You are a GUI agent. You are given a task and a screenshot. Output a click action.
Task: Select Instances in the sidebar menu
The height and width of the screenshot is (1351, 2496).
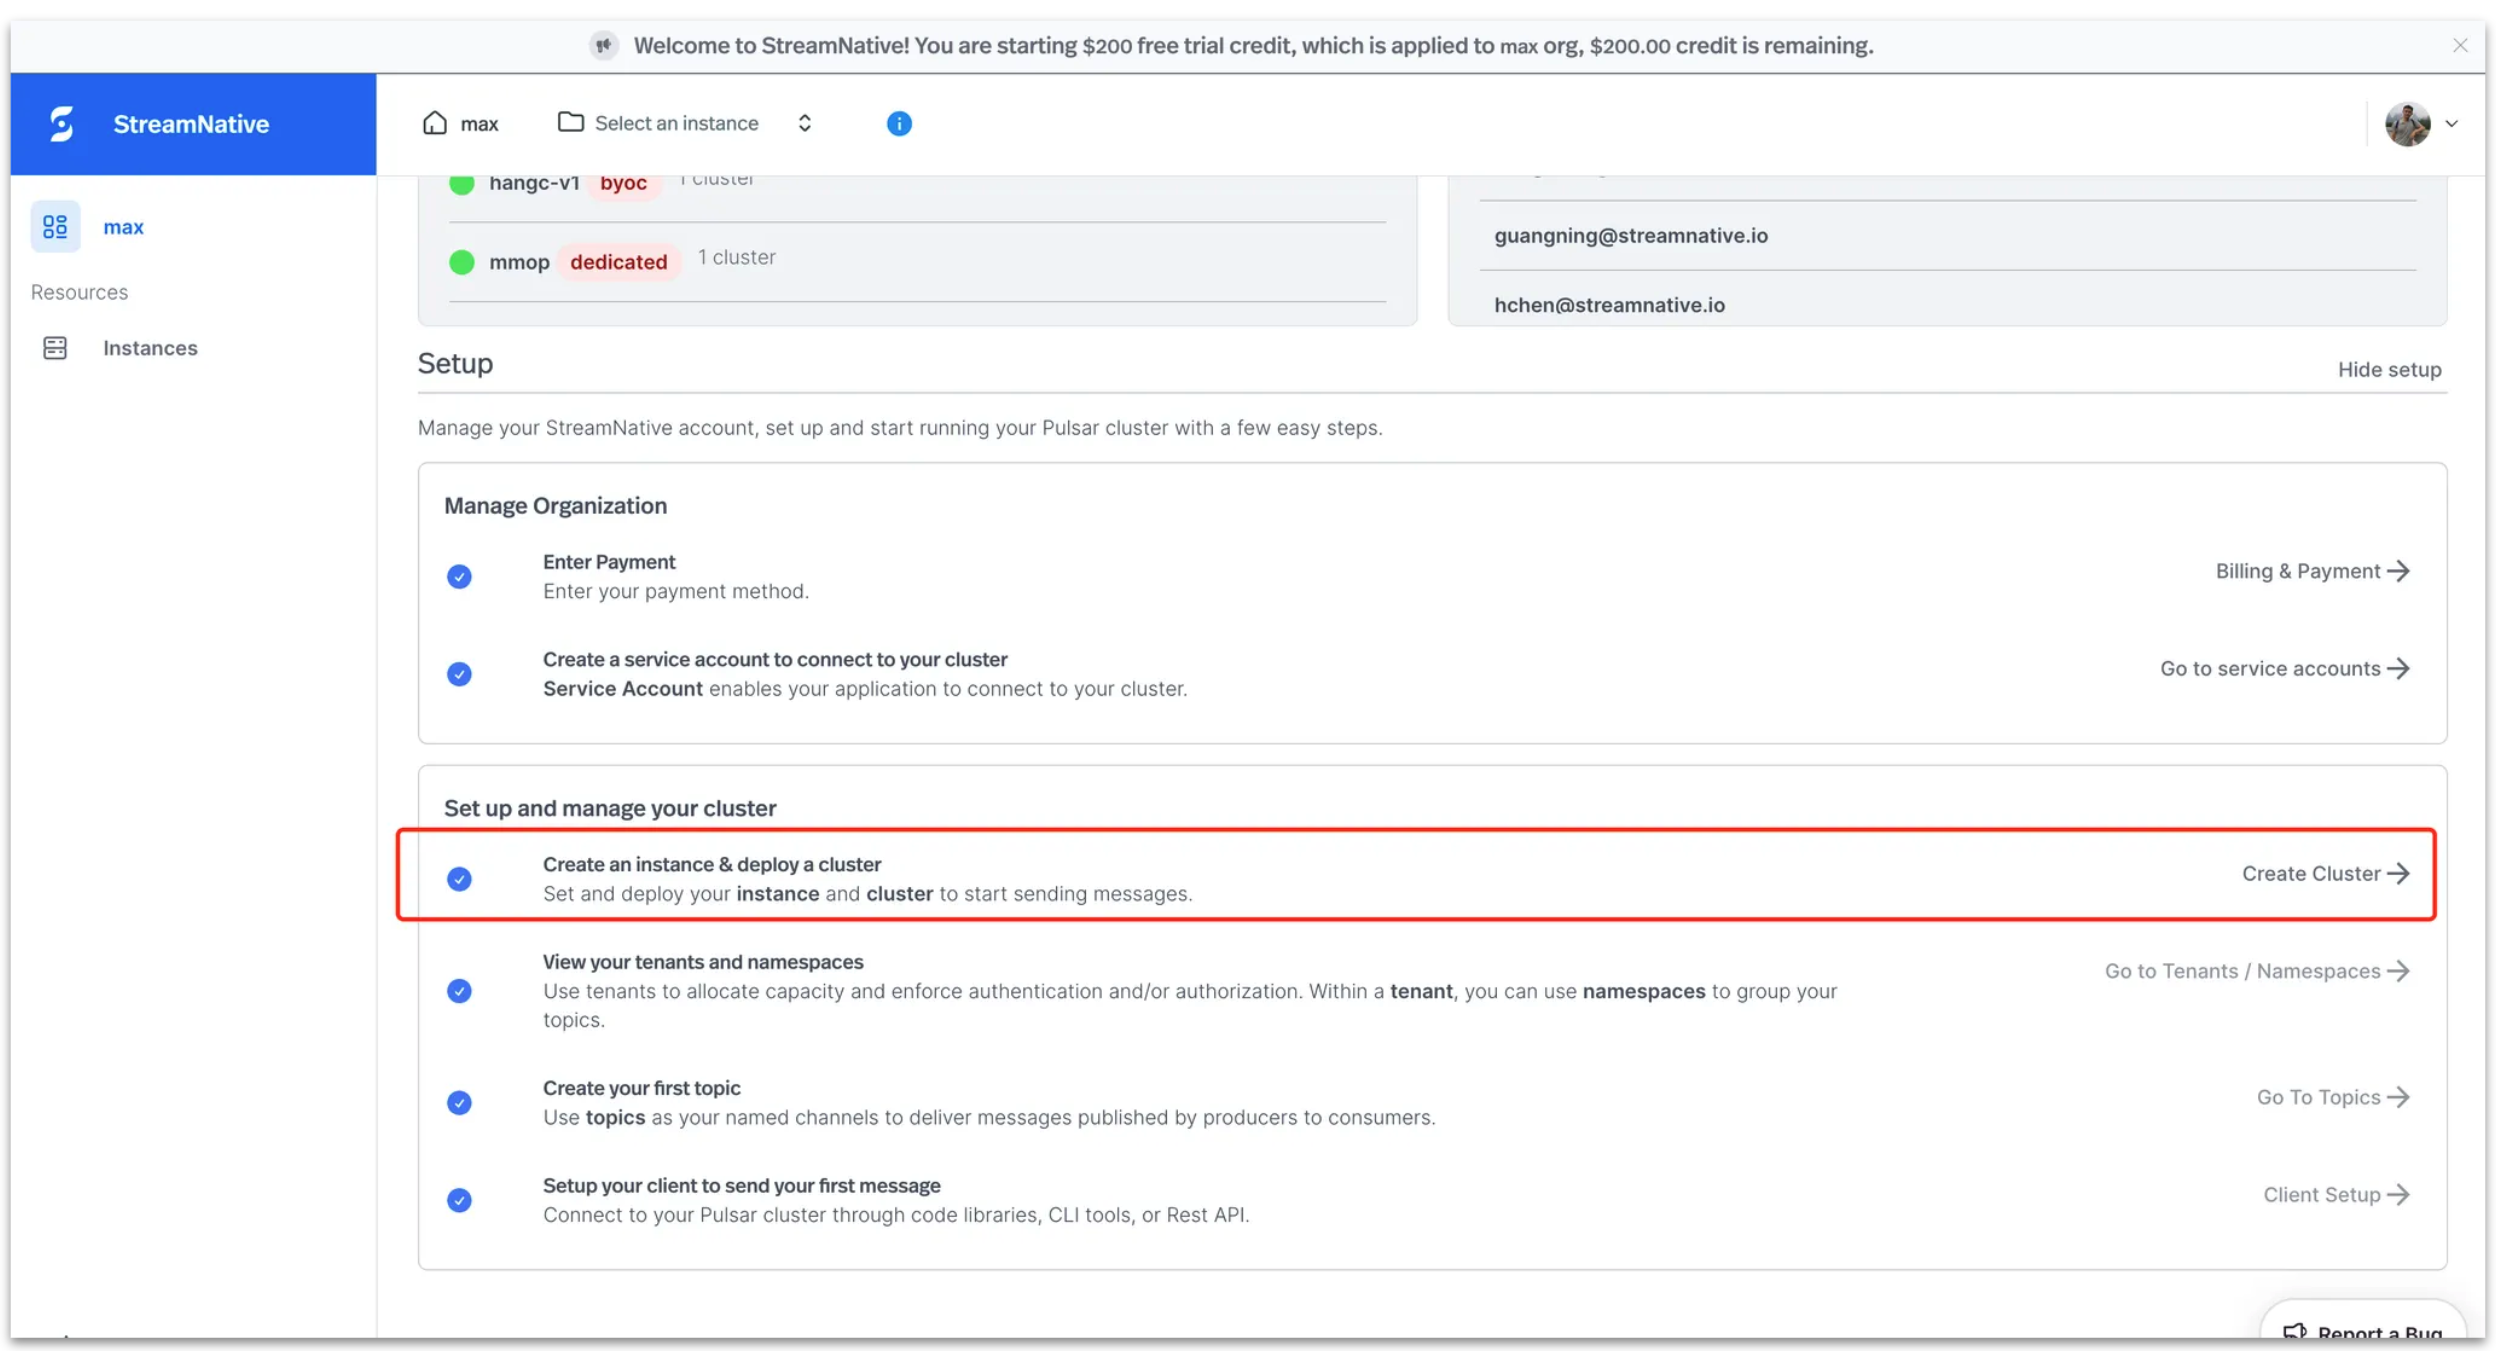click(x=150, y=348)
